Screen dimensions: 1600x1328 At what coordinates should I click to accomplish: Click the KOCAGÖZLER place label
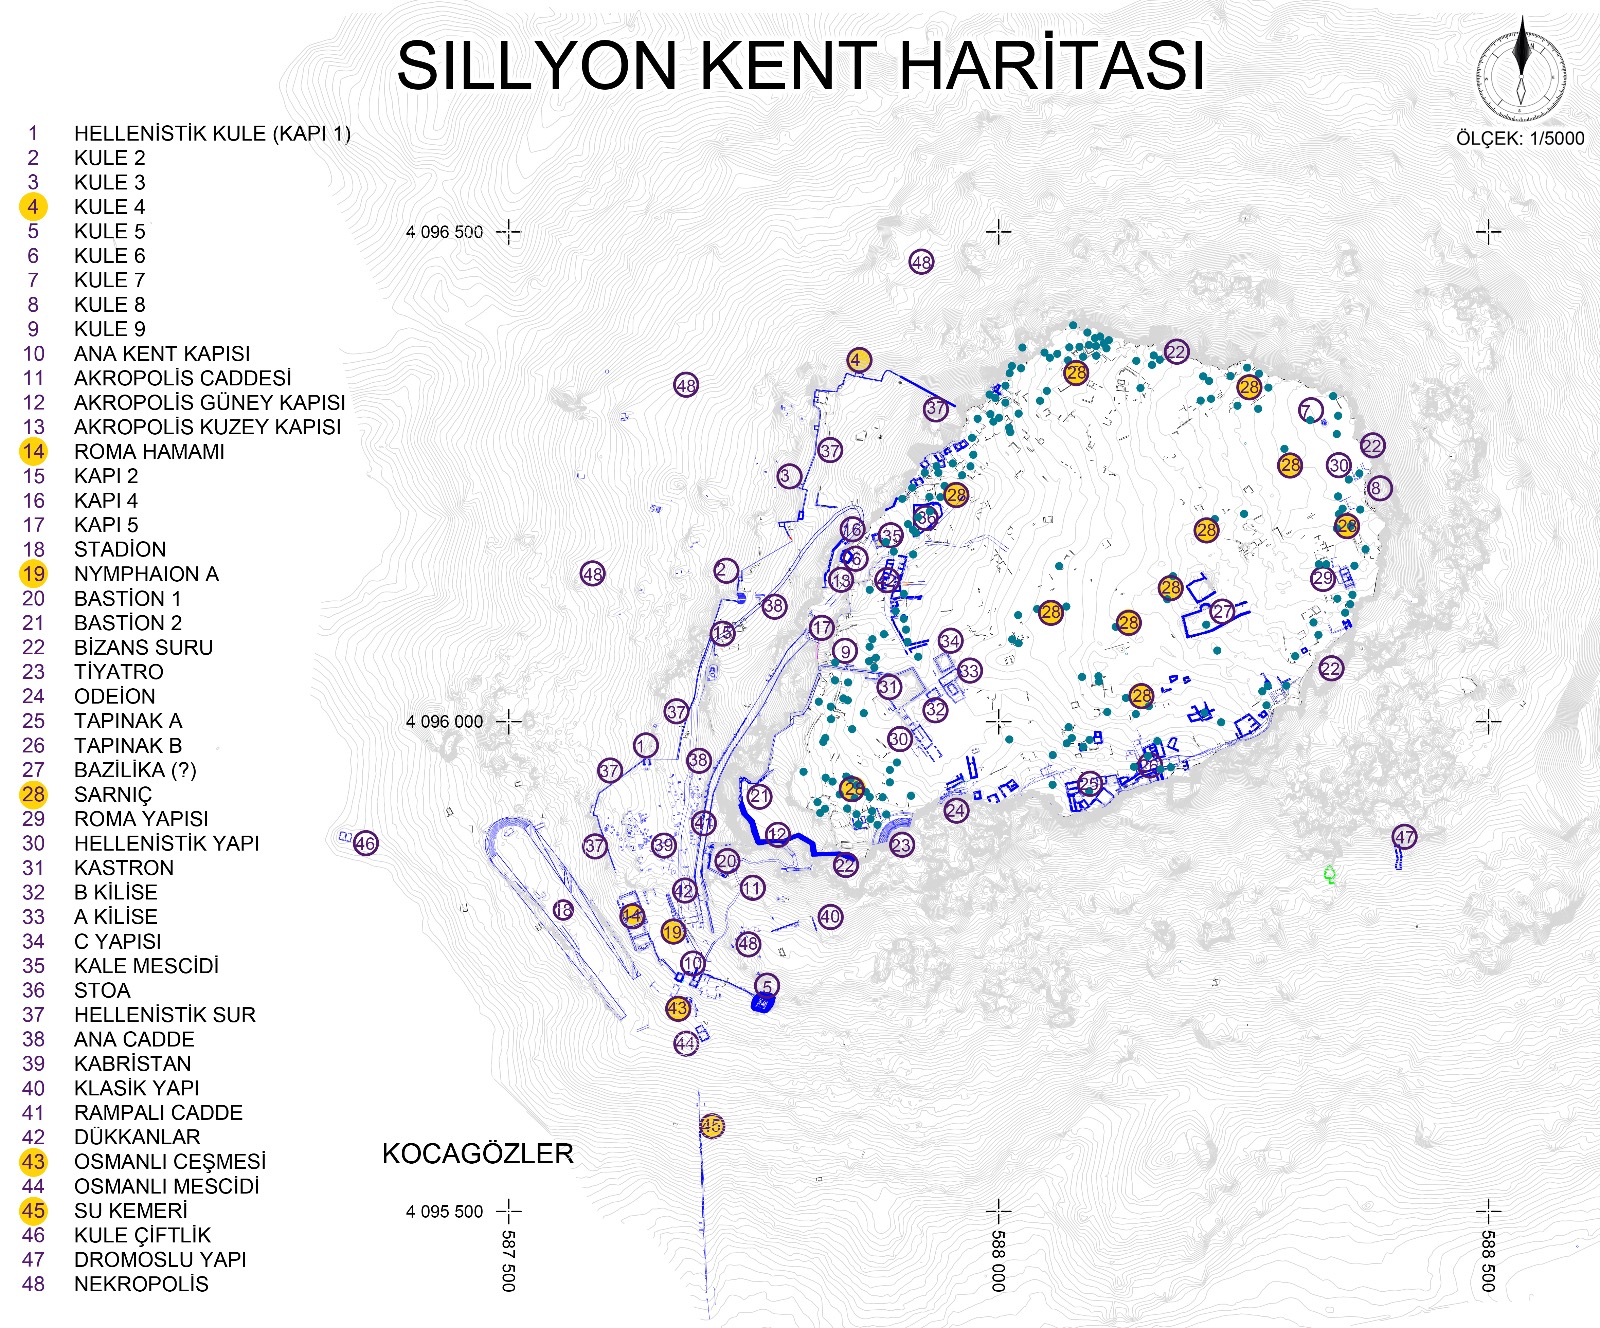[477, 1153]
